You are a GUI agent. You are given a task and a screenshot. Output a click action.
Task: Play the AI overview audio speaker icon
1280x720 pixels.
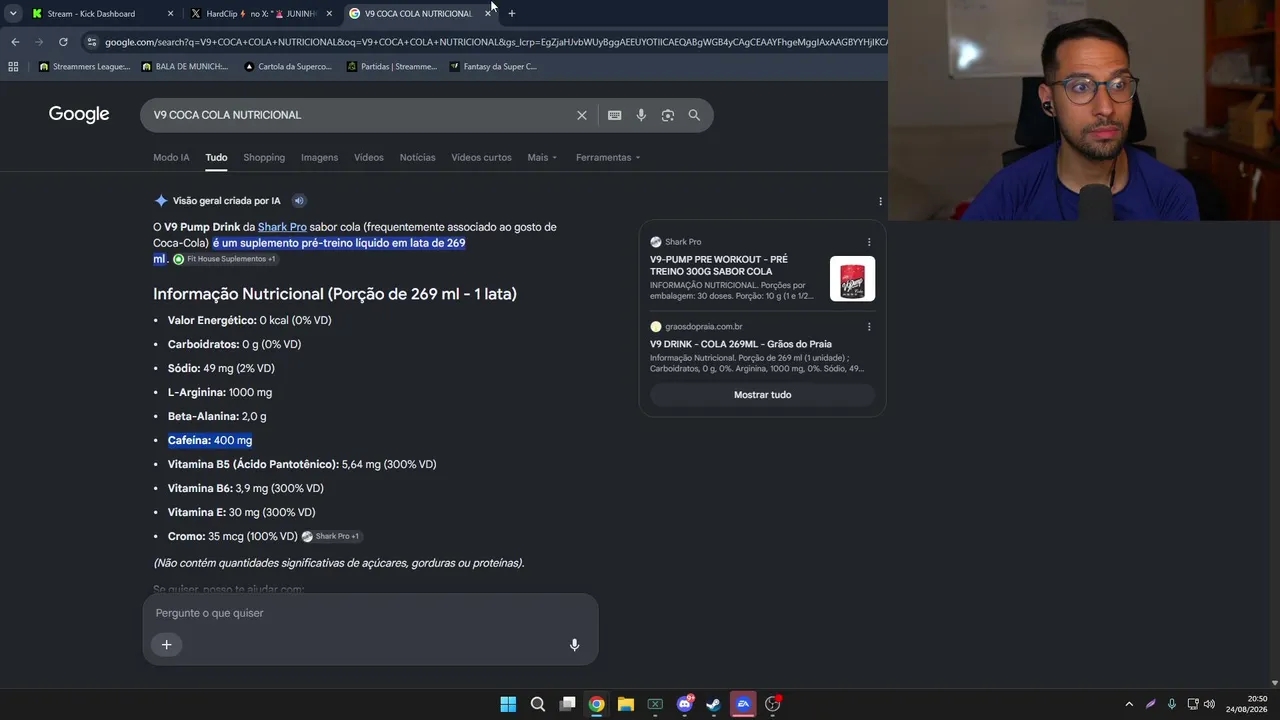[299, 201]
